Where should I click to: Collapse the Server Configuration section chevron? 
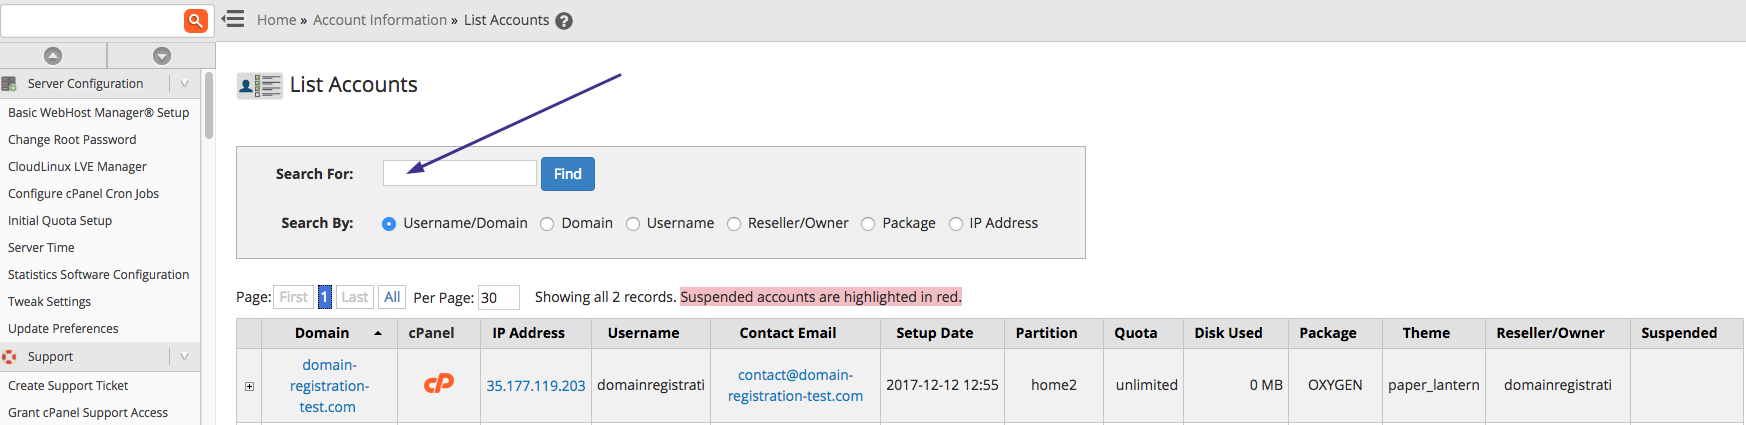click(184, 84)
